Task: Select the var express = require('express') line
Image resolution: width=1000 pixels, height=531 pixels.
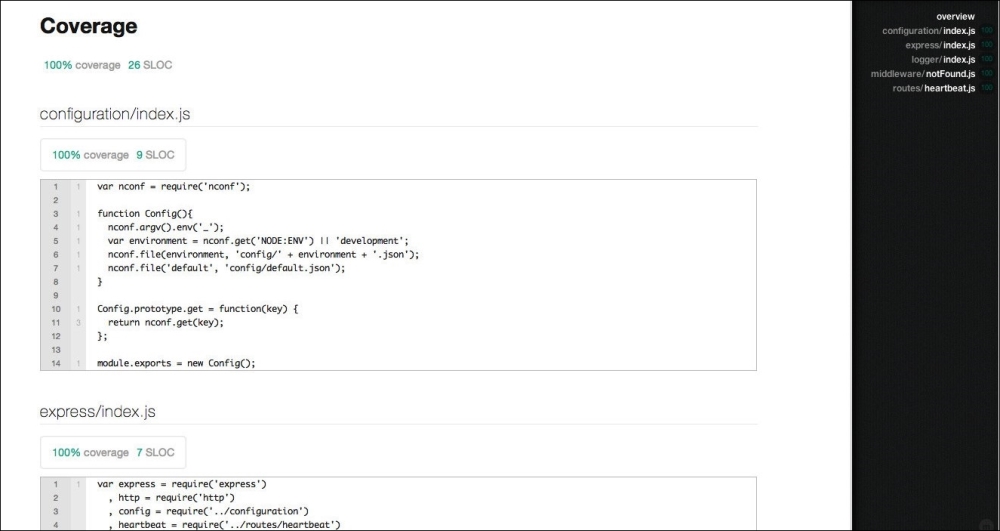Action: (x=182, y=484)
